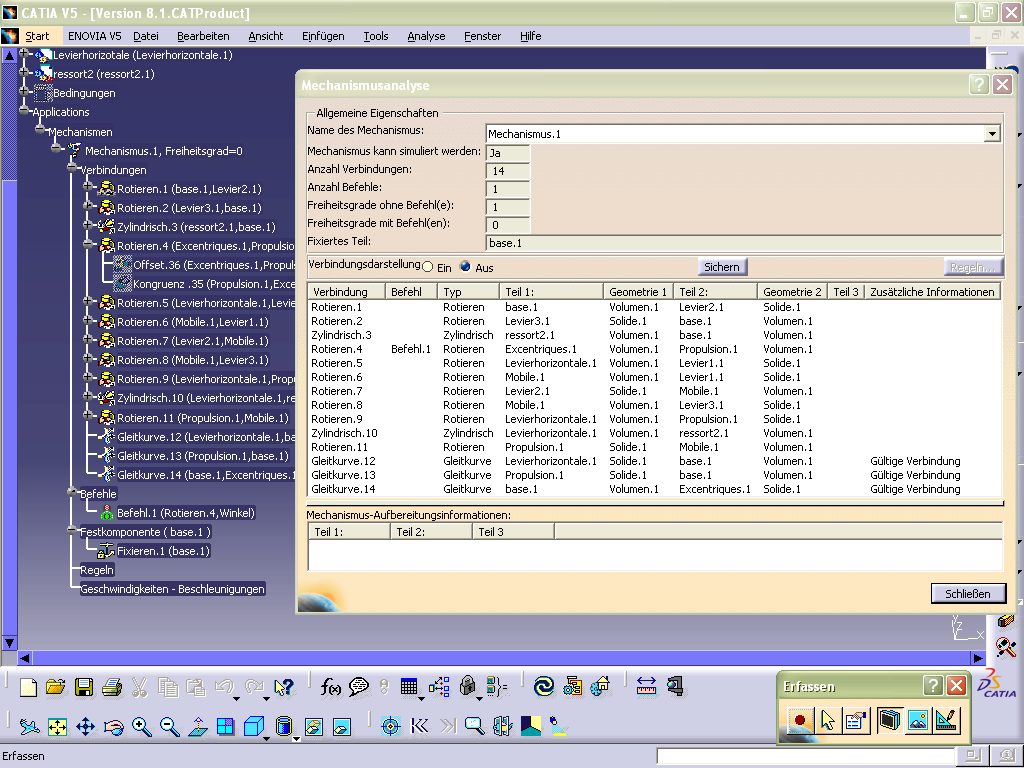The image size is (1024, 768).
Task: Choose the select-mode arrow in Erfassen toolbar
Action: coord(827,720)
